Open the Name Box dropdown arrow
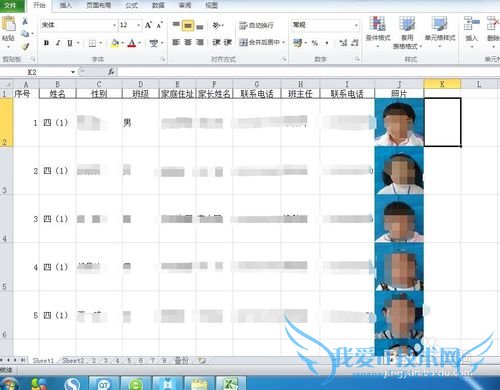The width and height of the screenshot is (500, 390). (x=73, y=72)
